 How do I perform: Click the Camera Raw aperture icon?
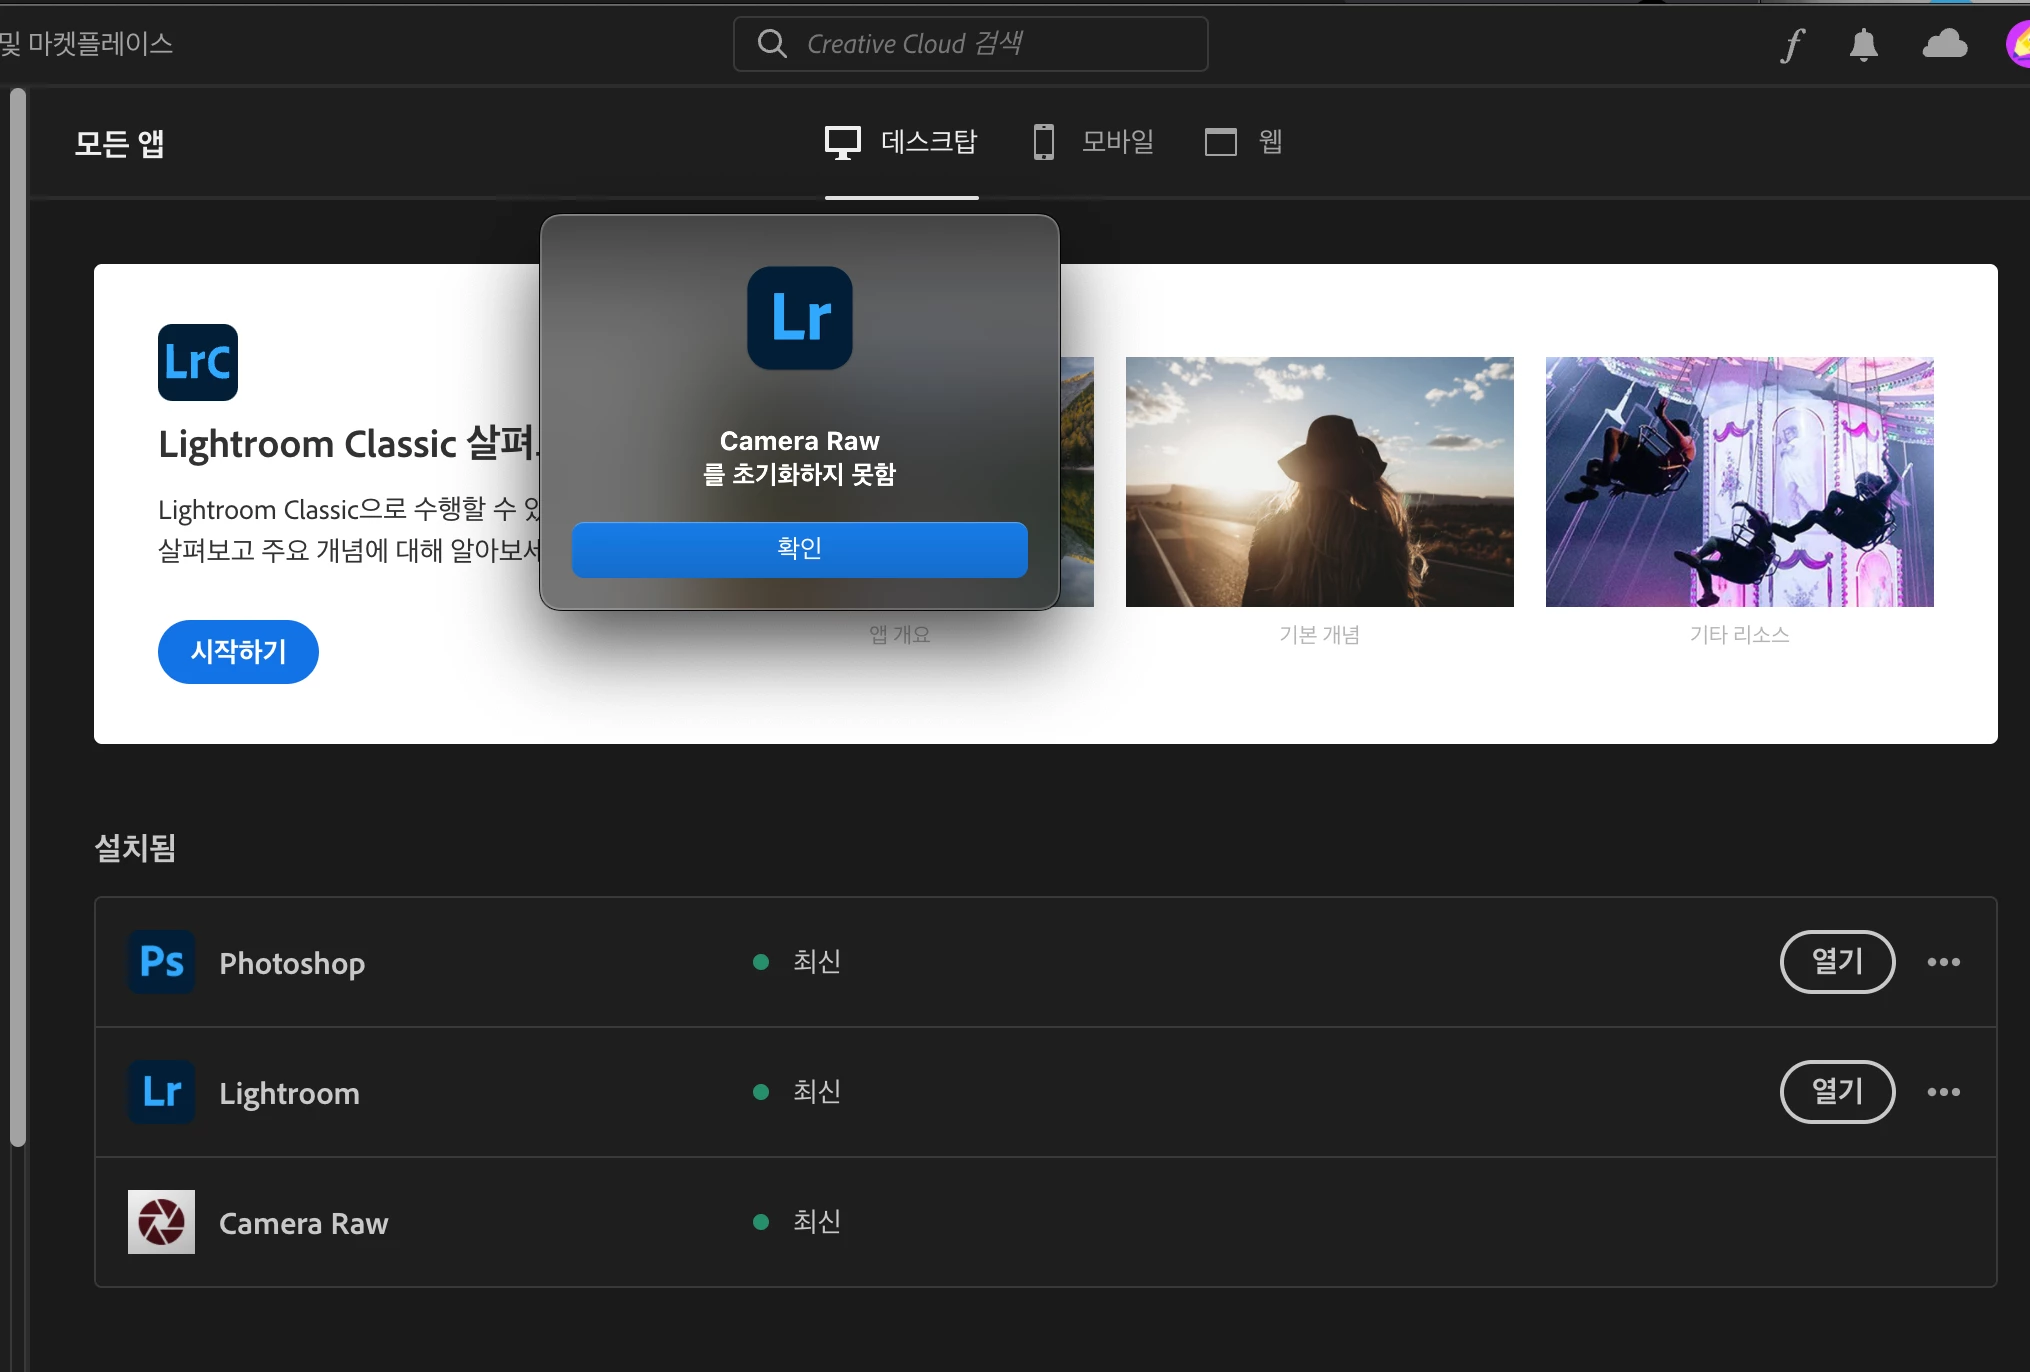(161, 1222)
